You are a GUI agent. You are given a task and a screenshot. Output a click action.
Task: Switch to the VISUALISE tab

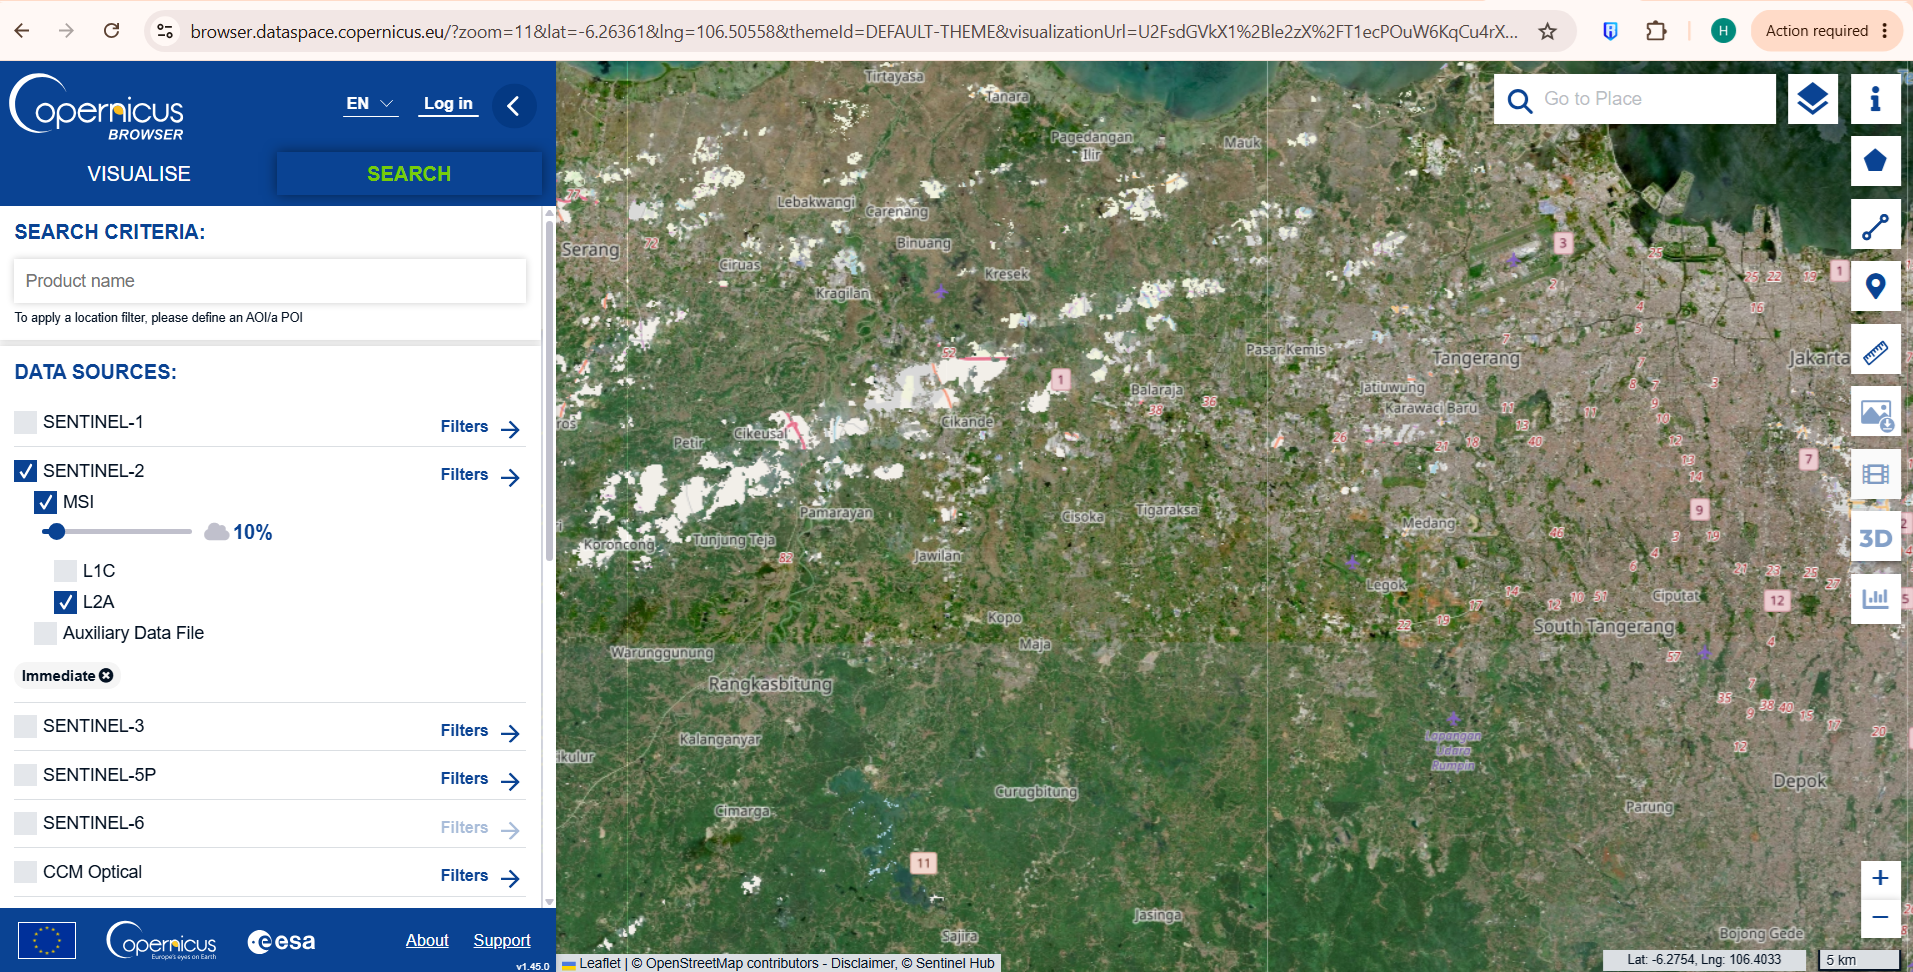point(139,174)
